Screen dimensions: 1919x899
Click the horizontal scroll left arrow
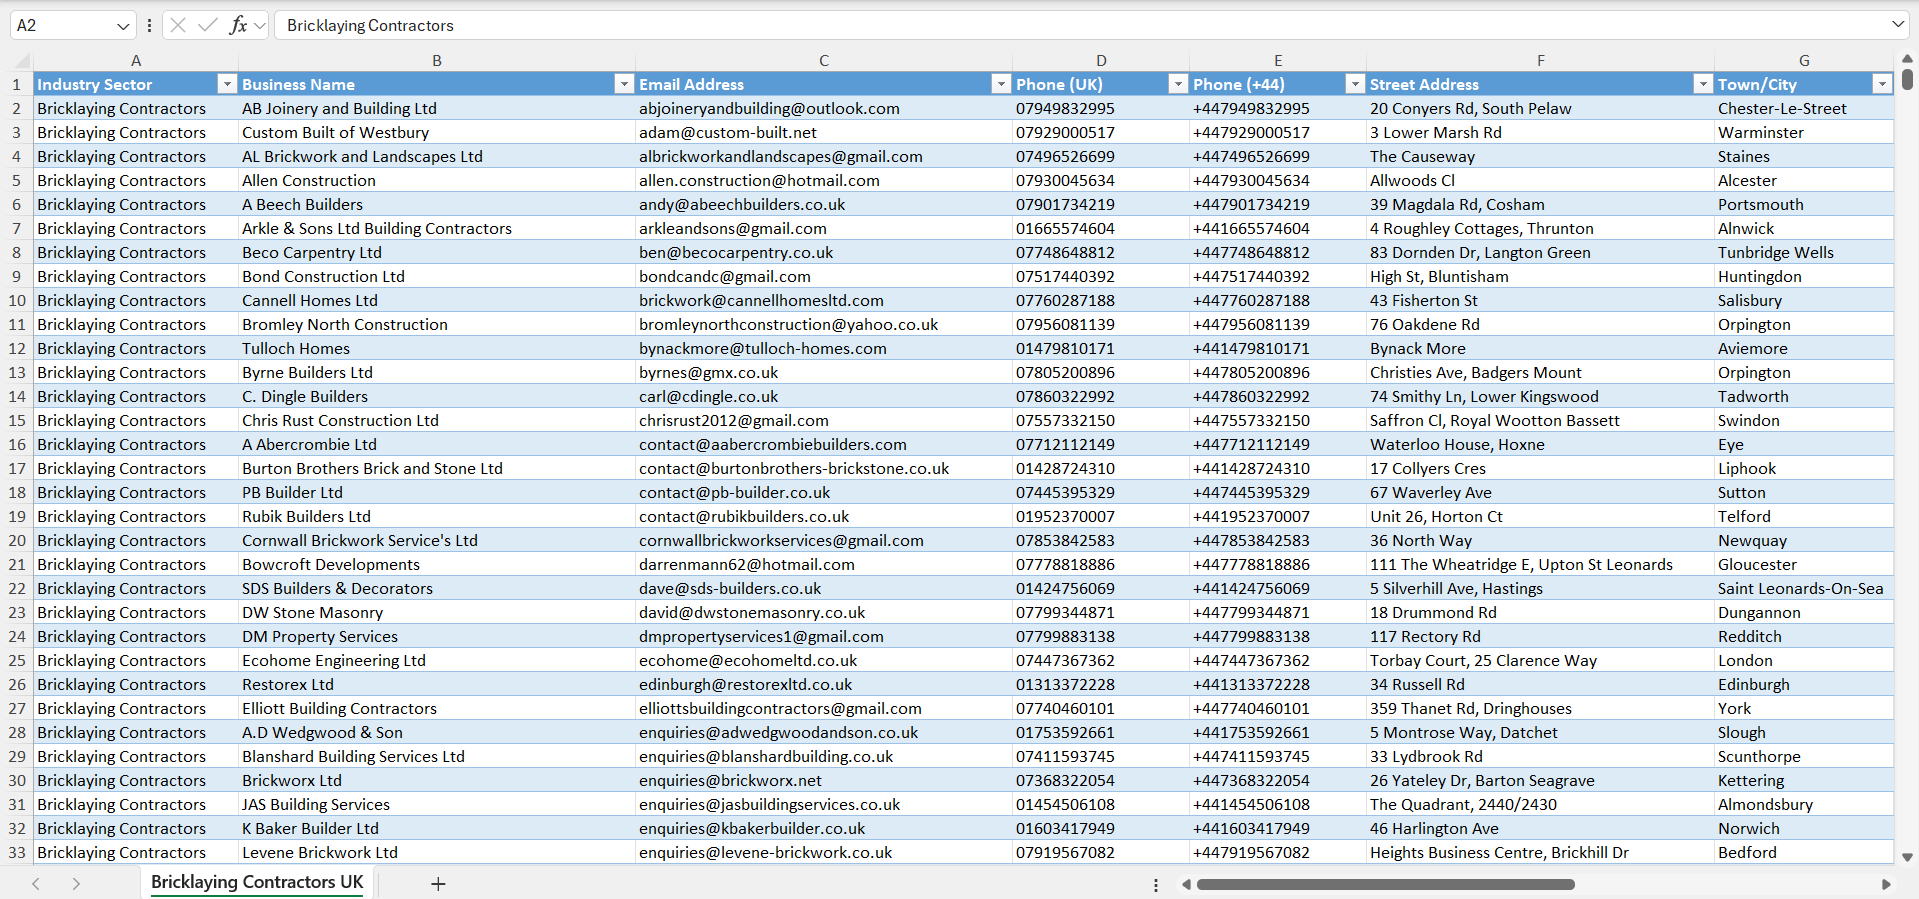[1186, 884]
